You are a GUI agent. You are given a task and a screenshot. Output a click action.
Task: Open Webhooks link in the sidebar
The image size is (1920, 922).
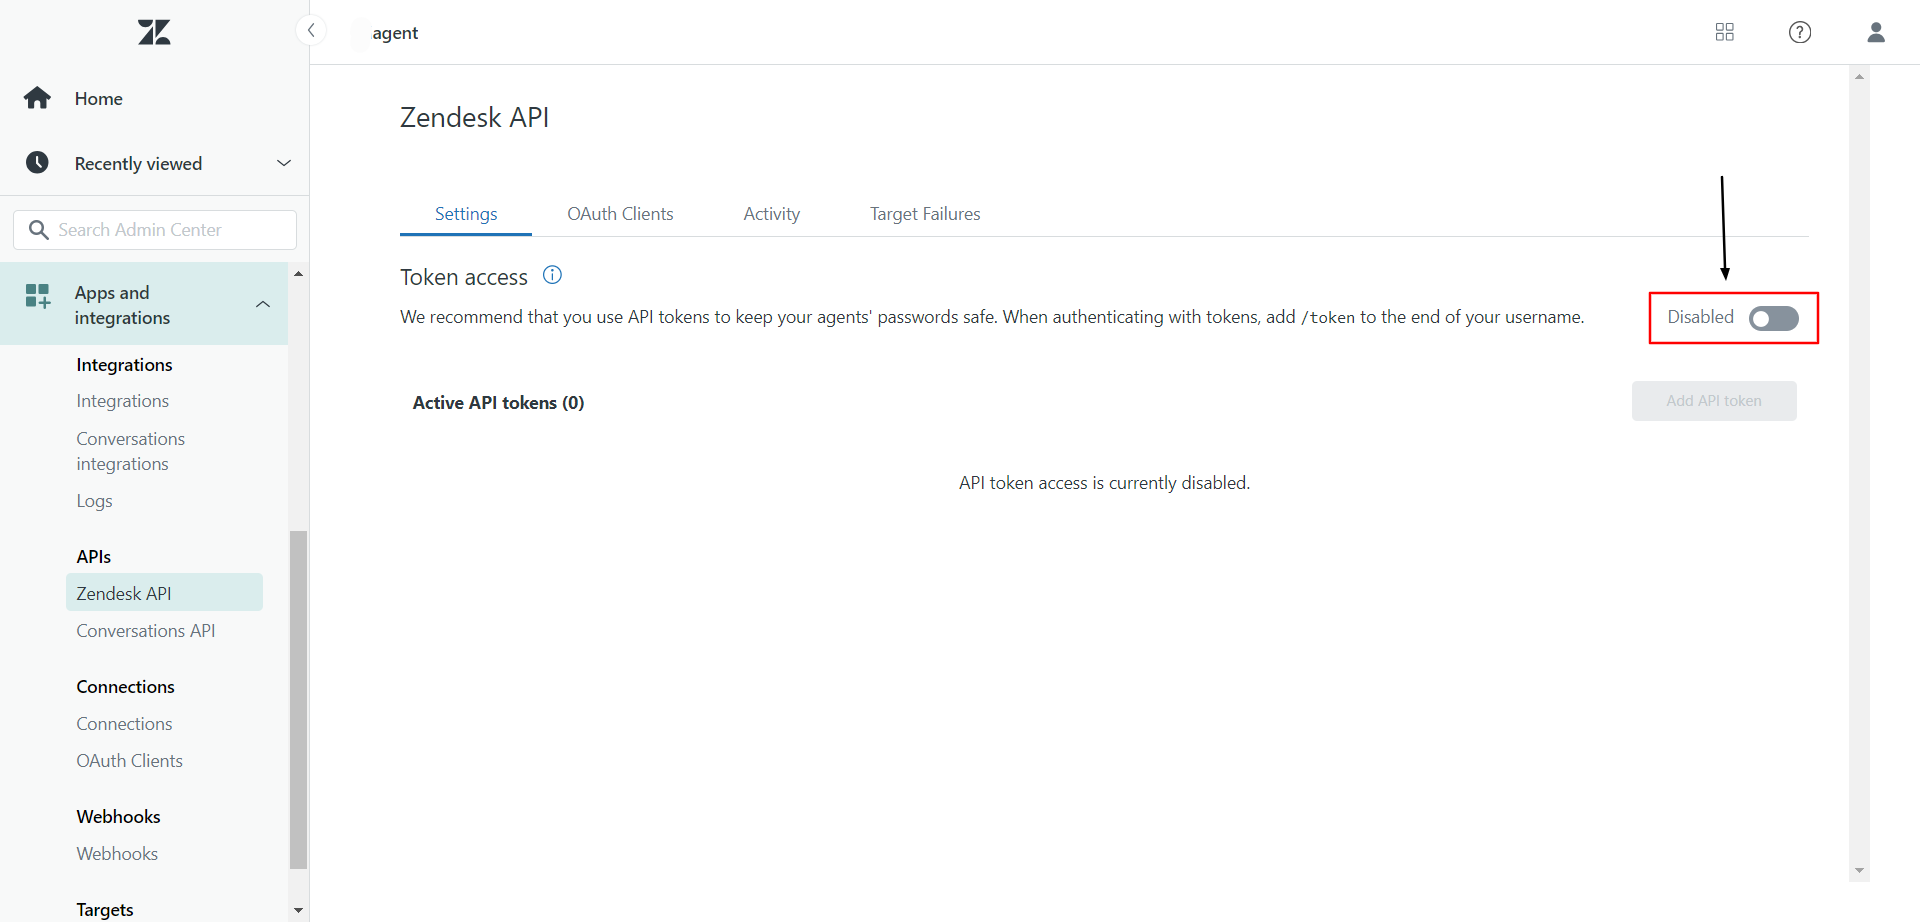[x=117, y=854]
